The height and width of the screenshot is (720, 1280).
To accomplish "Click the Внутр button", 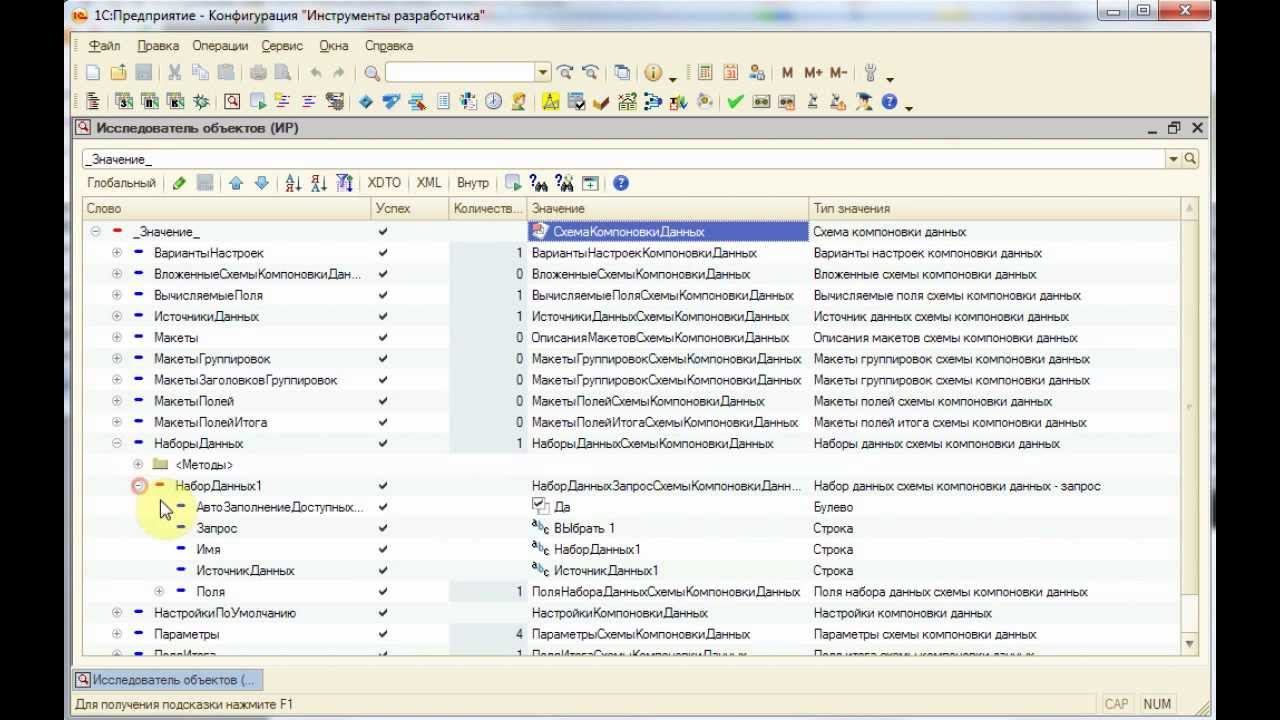I will pyautogui.click(x=473, y=183).
